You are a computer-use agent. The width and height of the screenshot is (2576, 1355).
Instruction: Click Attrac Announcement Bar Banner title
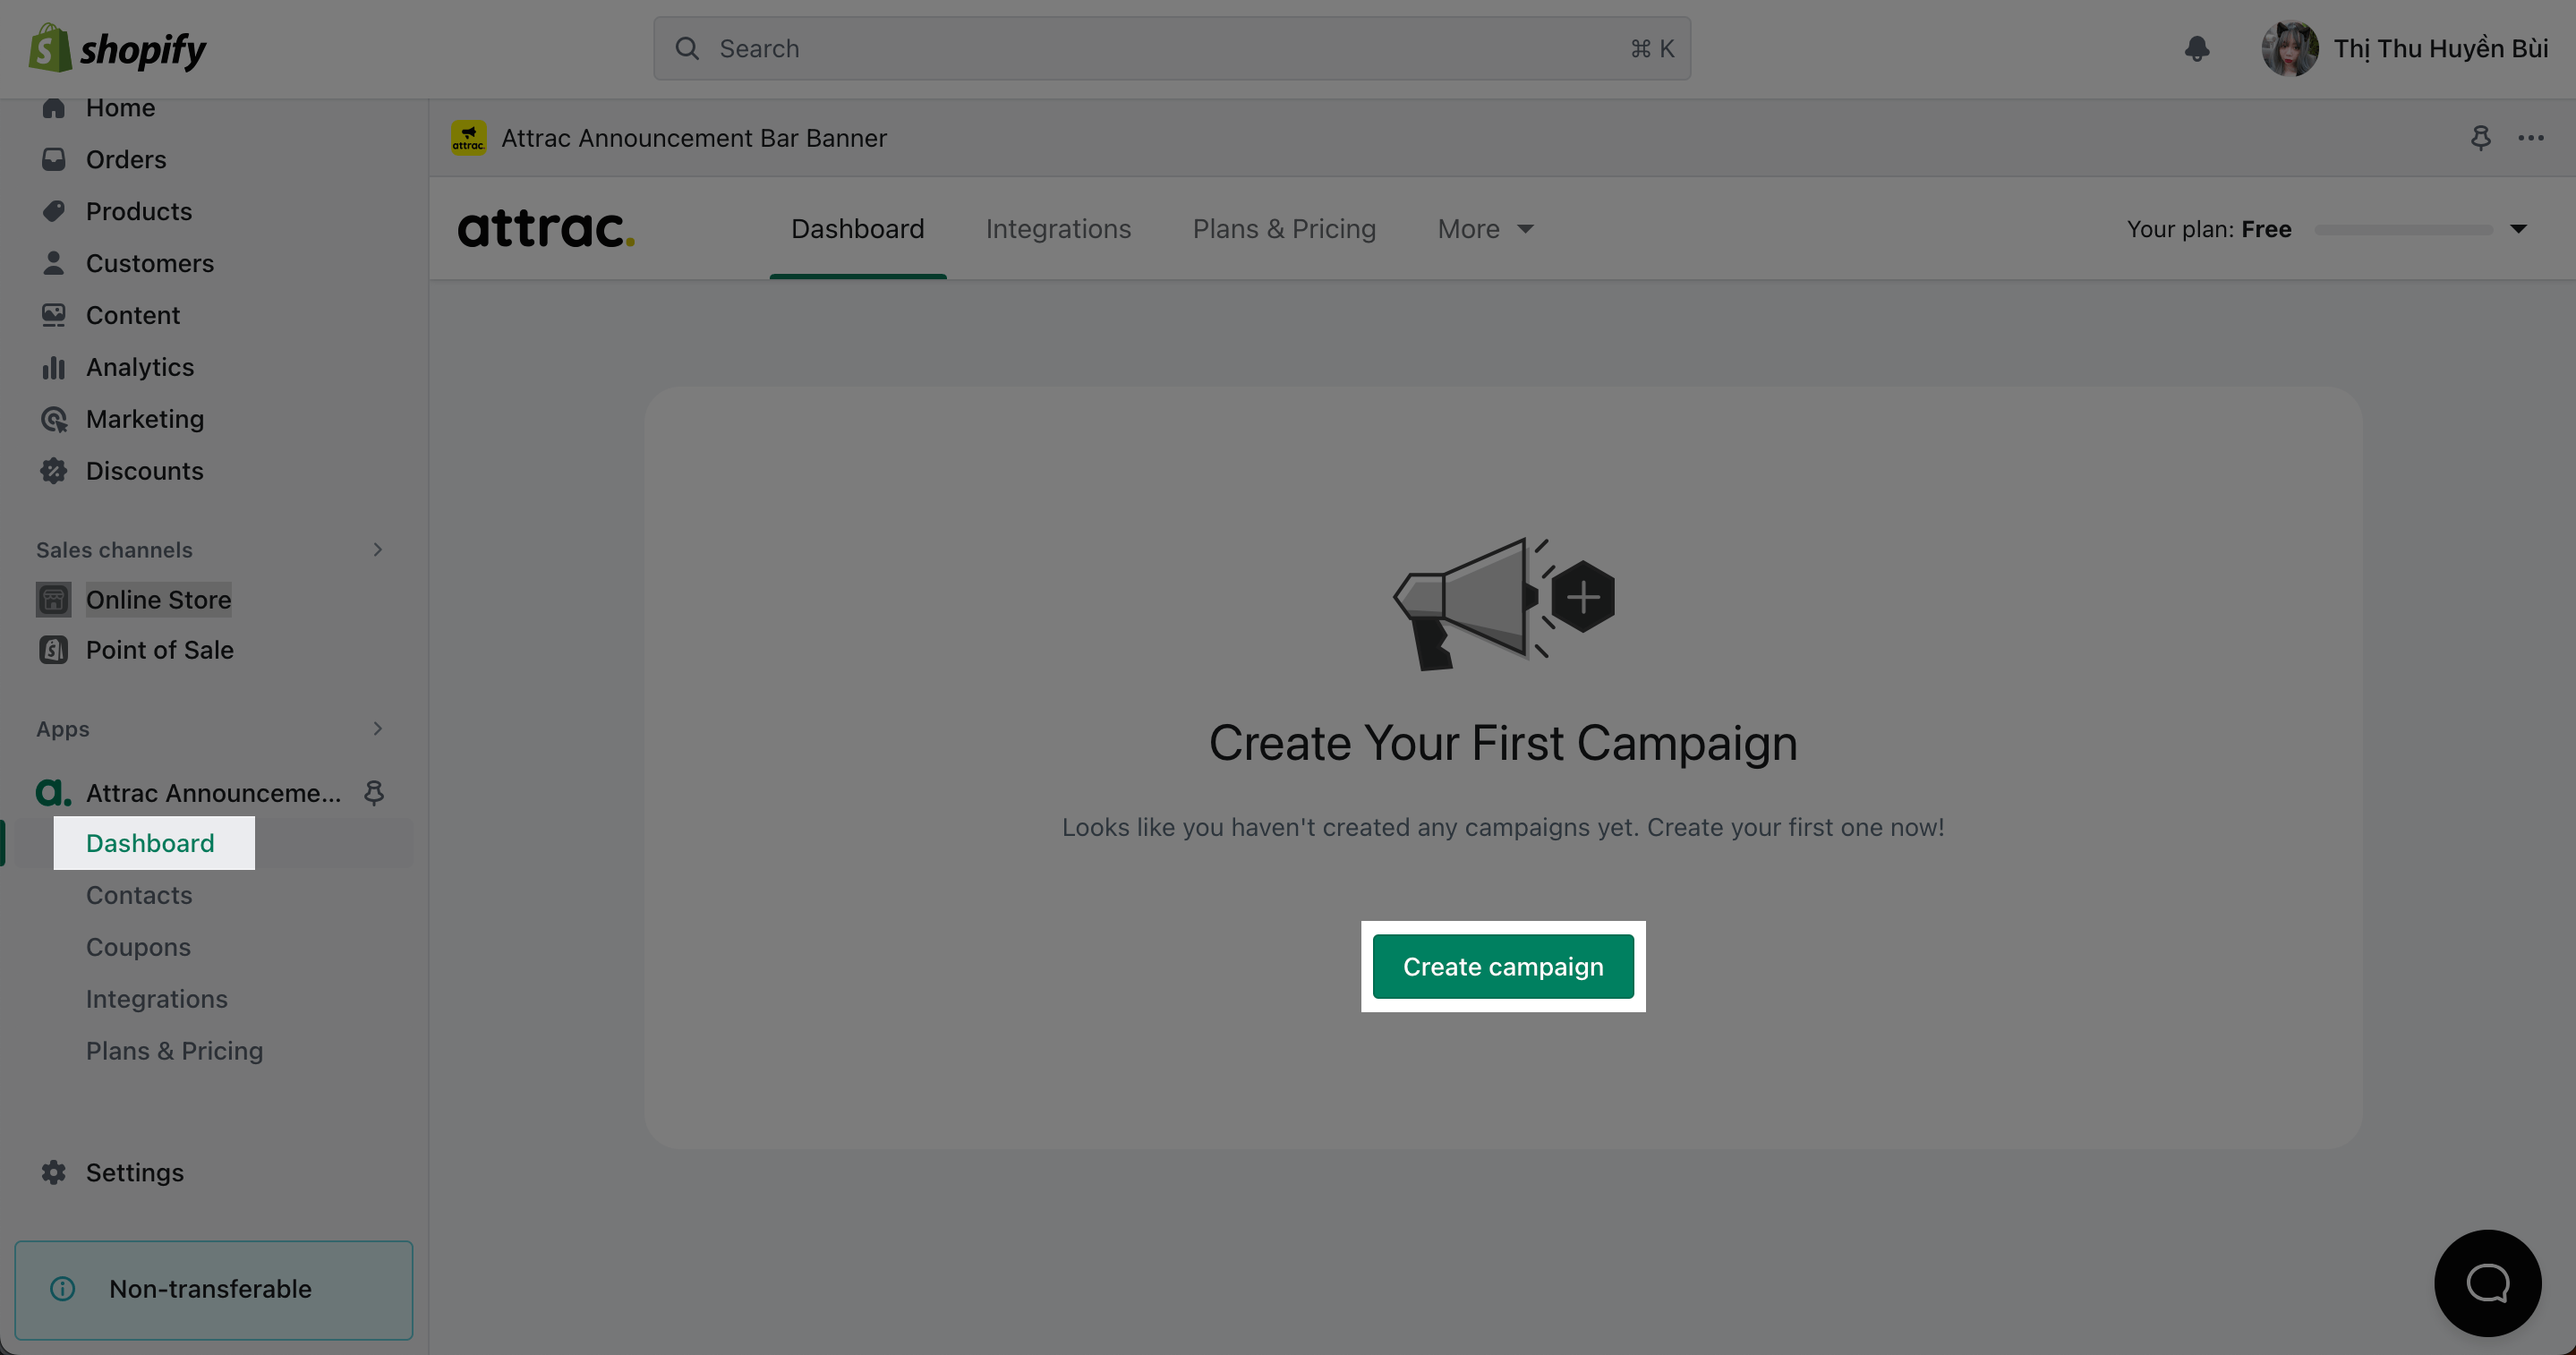694,138
